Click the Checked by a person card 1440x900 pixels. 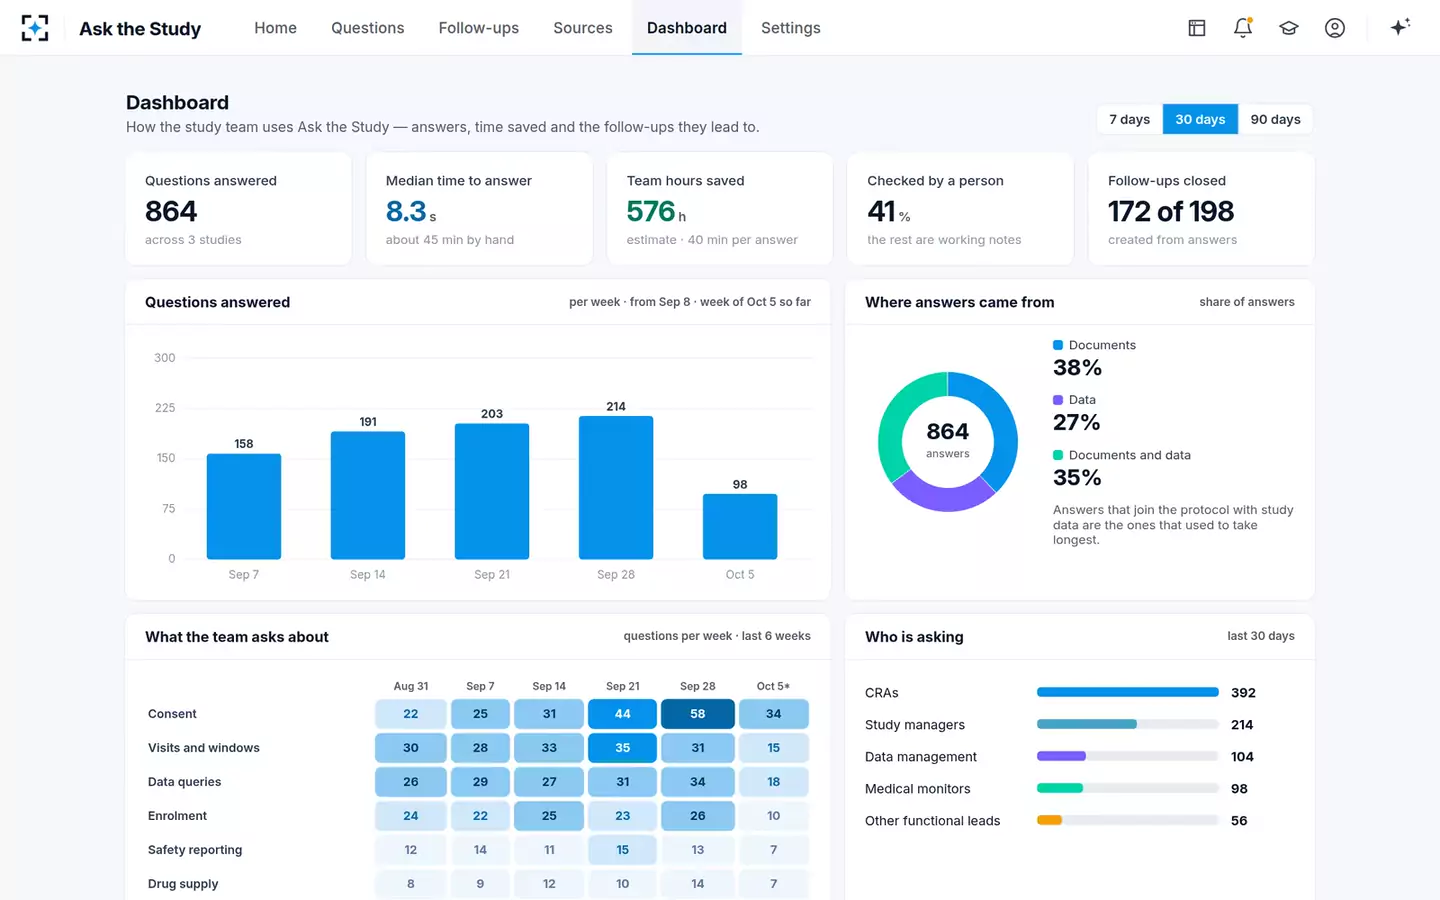pyautogui.click(x=960, y=209)
